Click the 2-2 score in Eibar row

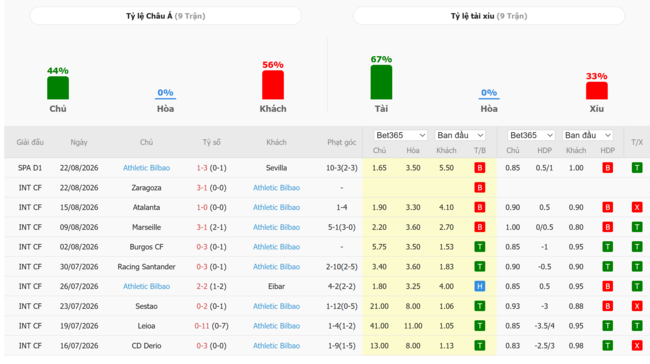coord(202,286)
